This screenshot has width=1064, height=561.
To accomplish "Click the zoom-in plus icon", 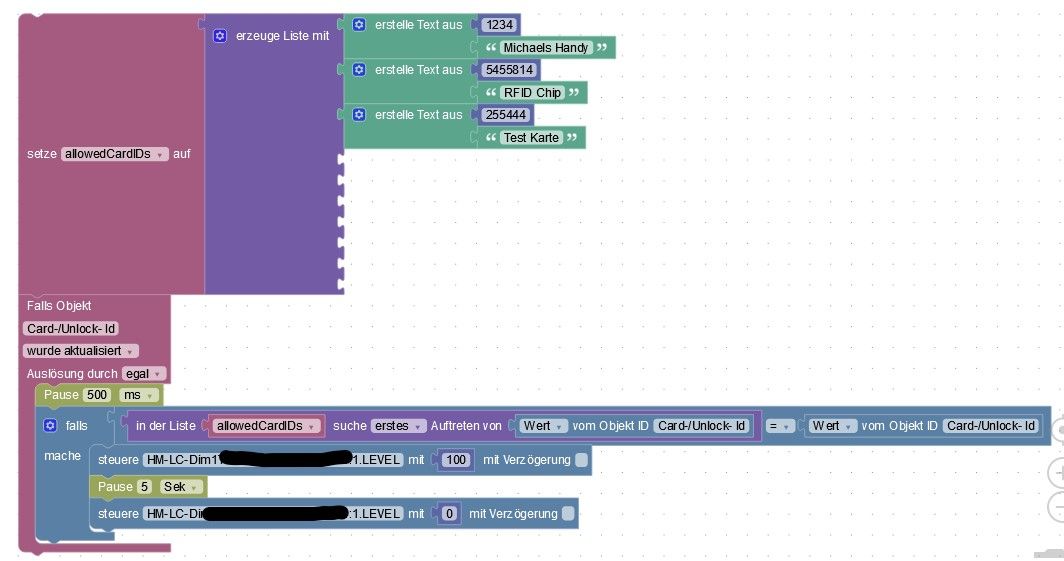I will pos(1057,473).
